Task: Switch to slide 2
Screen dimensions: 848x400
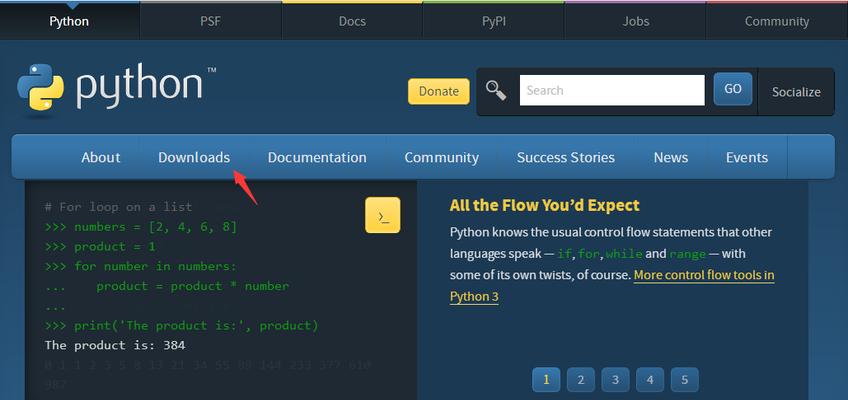Action: 581,379
